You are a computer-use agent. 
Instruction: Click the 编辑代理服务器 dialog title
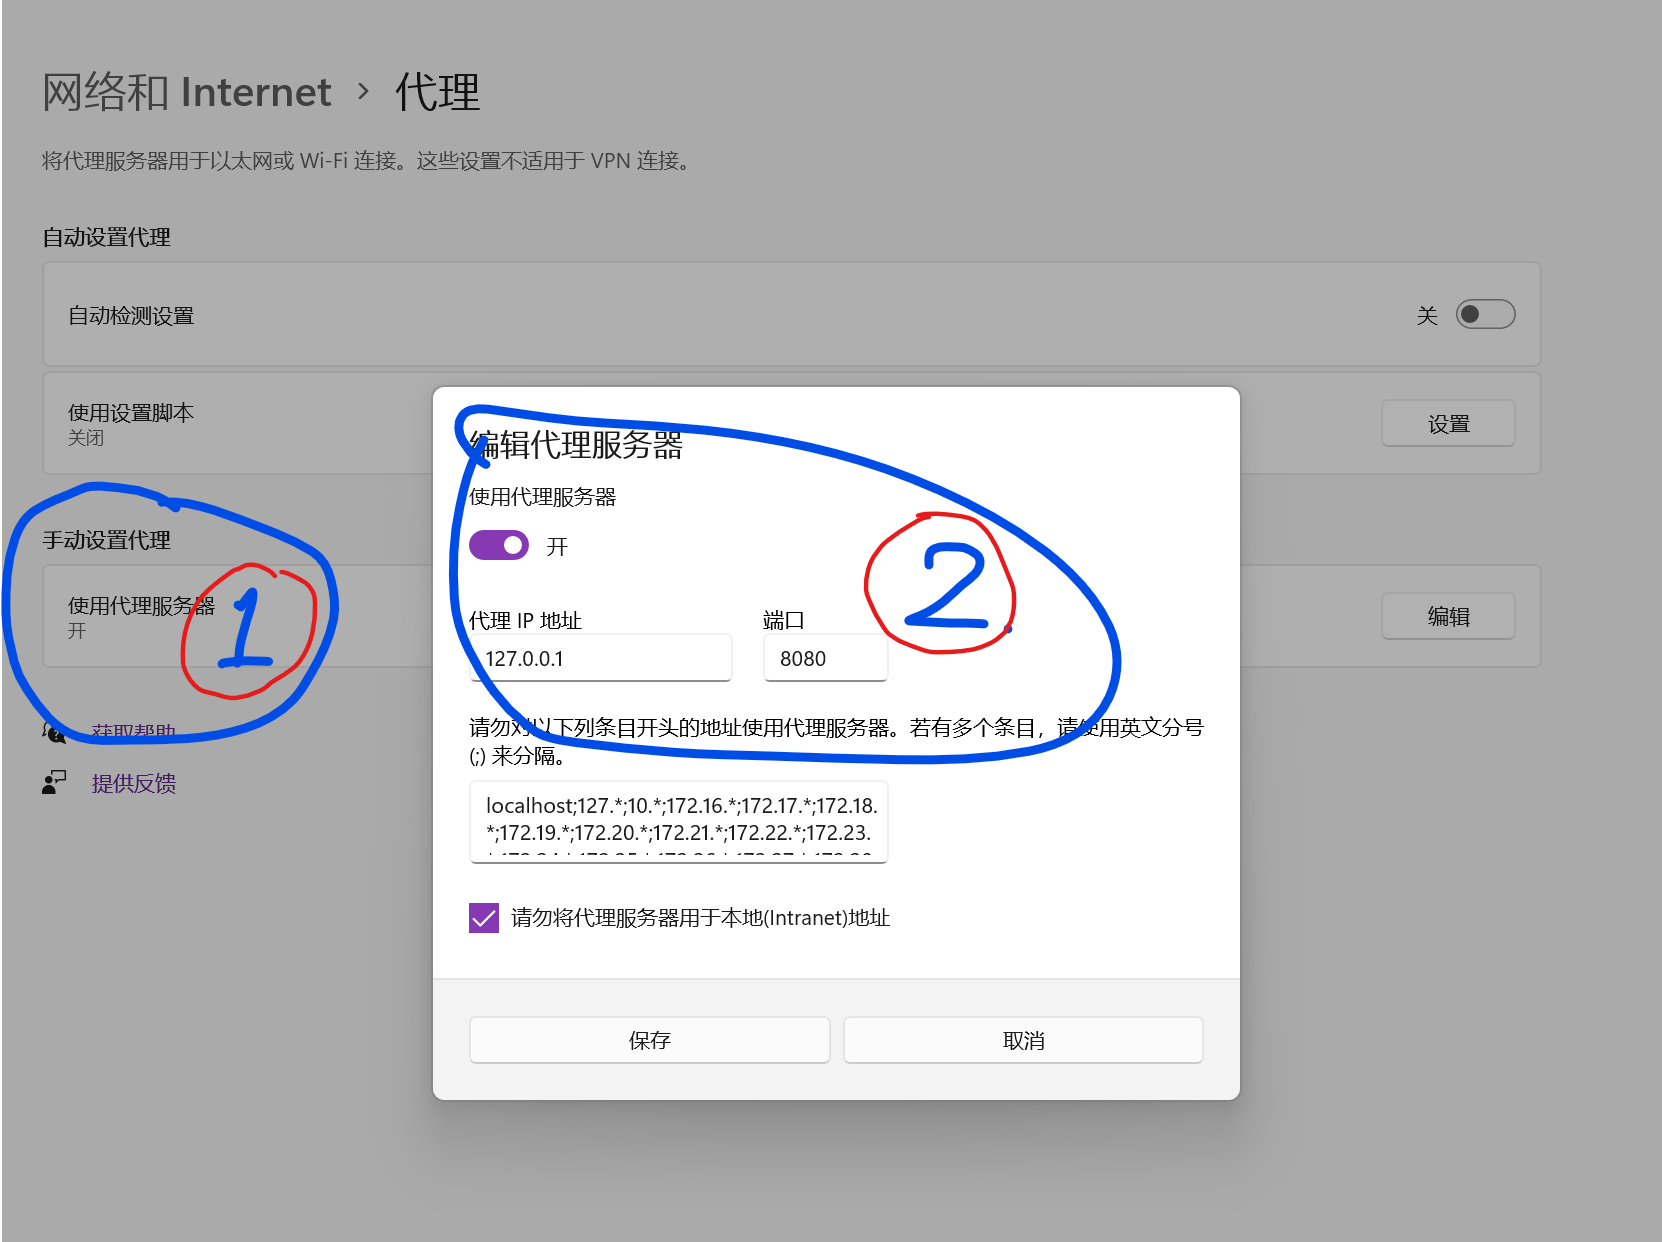[x=576, y=445]
